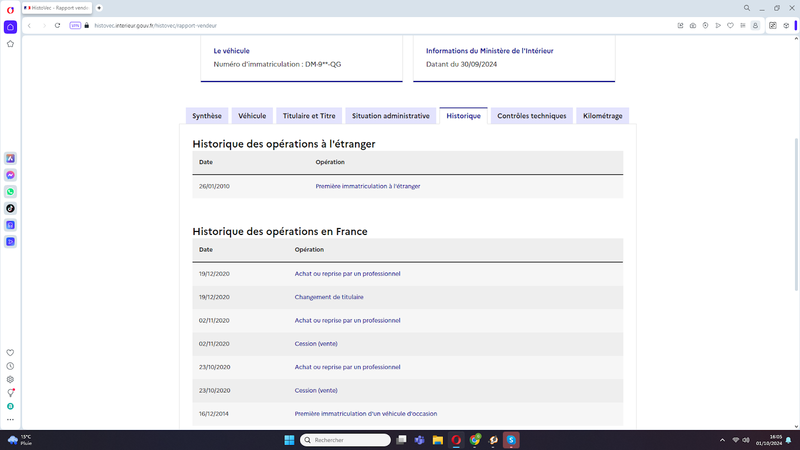Click the Rechercher taskbar search box

(345, 440)
